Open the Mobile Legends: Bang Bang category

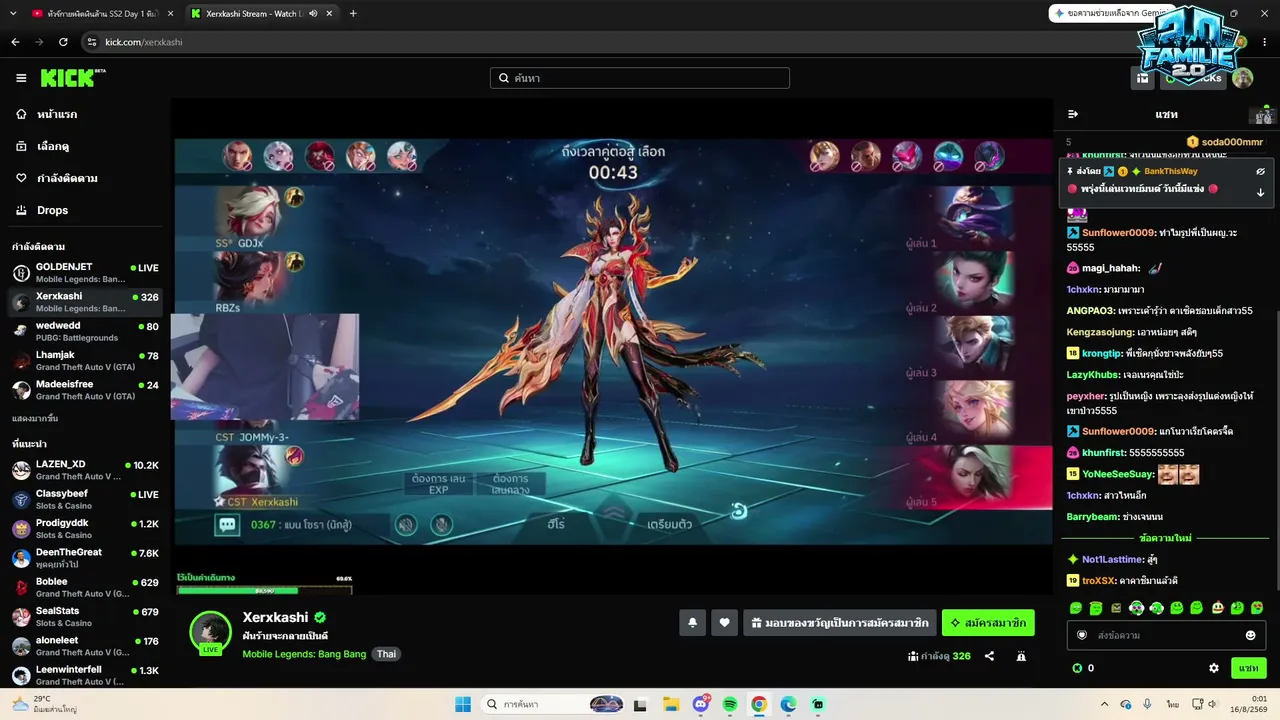point(304,654)
